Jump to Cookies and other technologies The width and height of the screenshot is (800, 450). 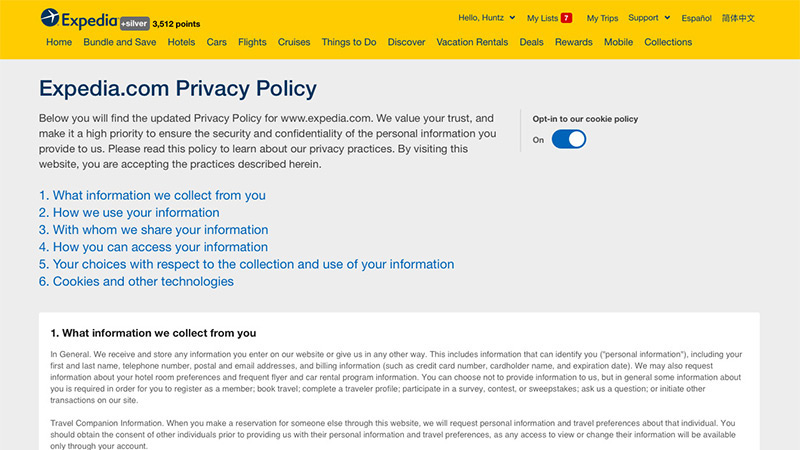pyautogui.click(x=136, y=282)
